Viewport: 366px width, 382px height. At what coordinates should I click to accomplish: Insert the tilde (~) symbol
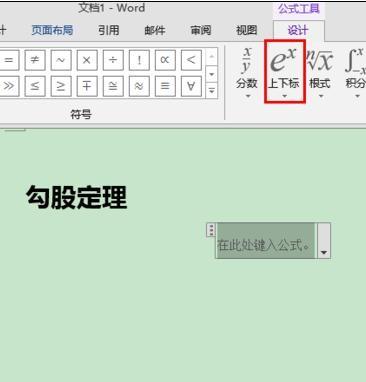(x=61, y=60)
